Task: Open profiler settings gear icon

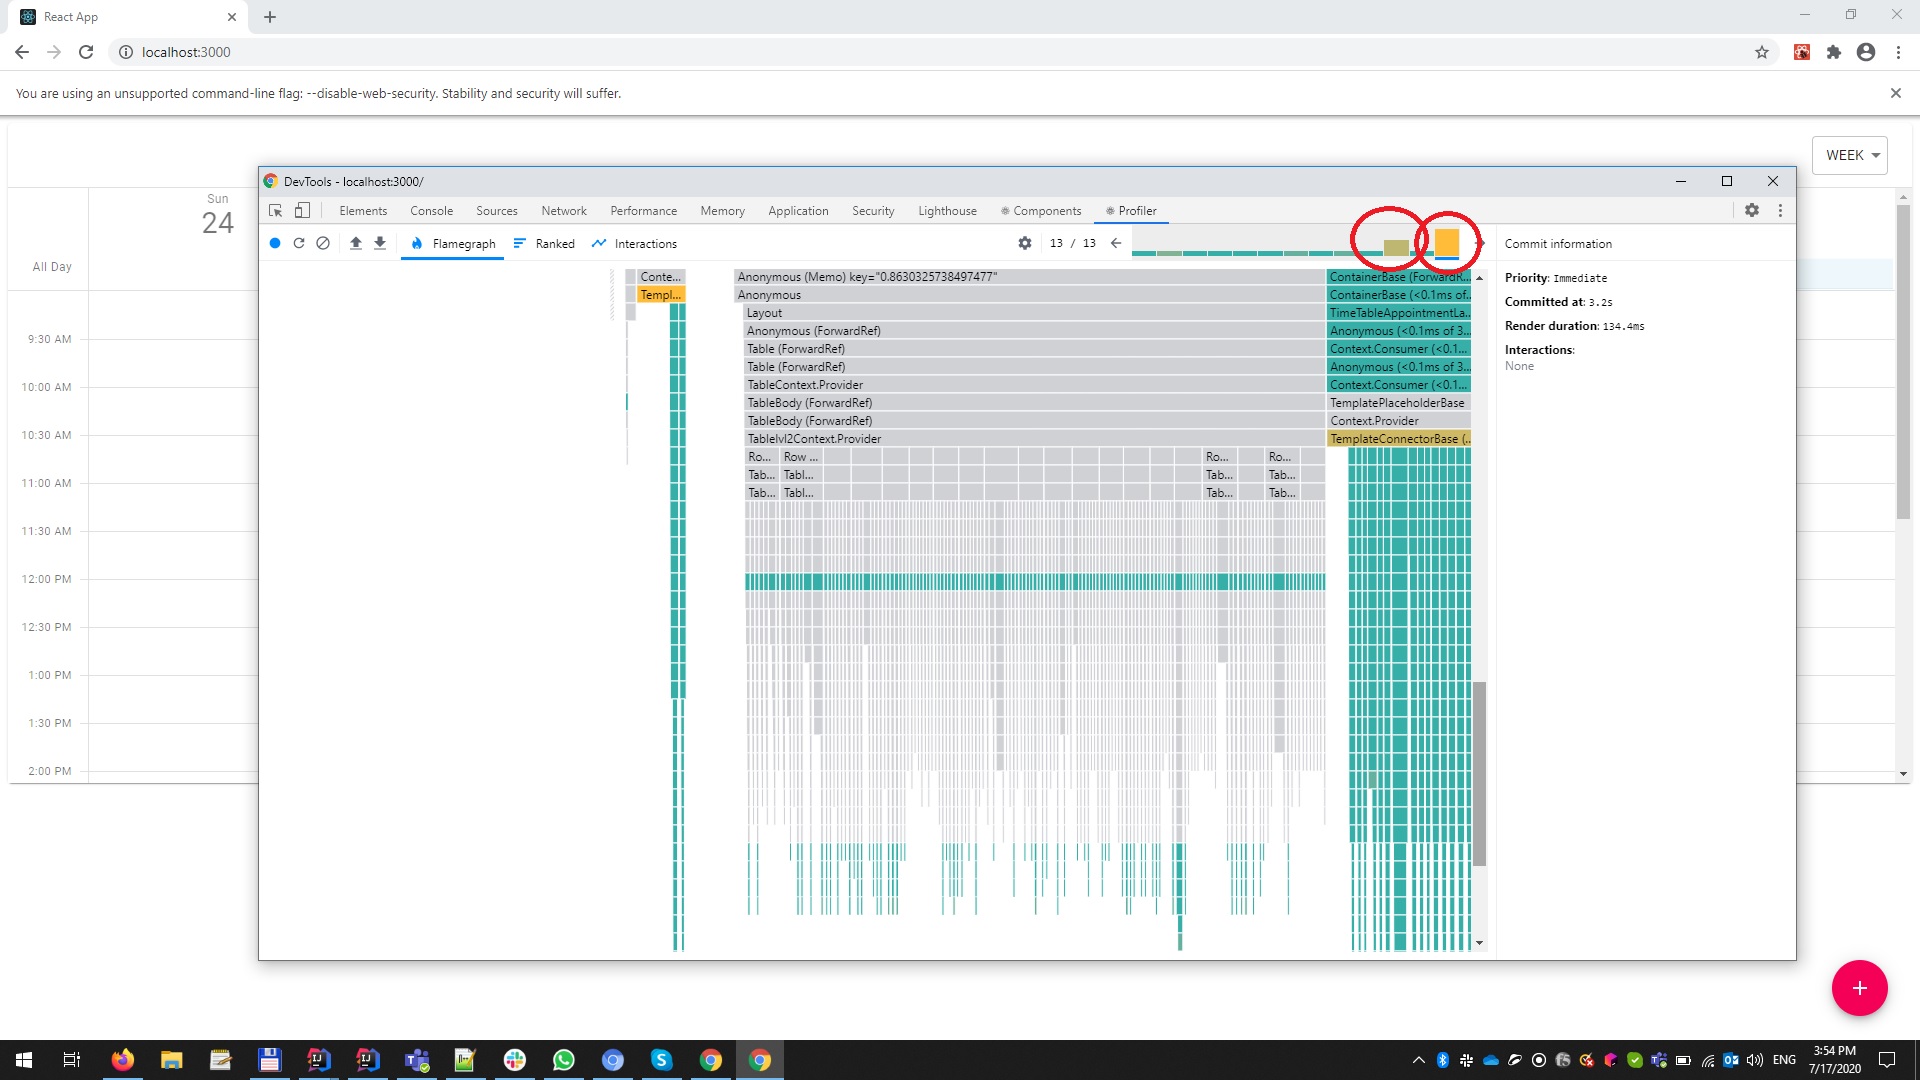Action: [1025, 243]
